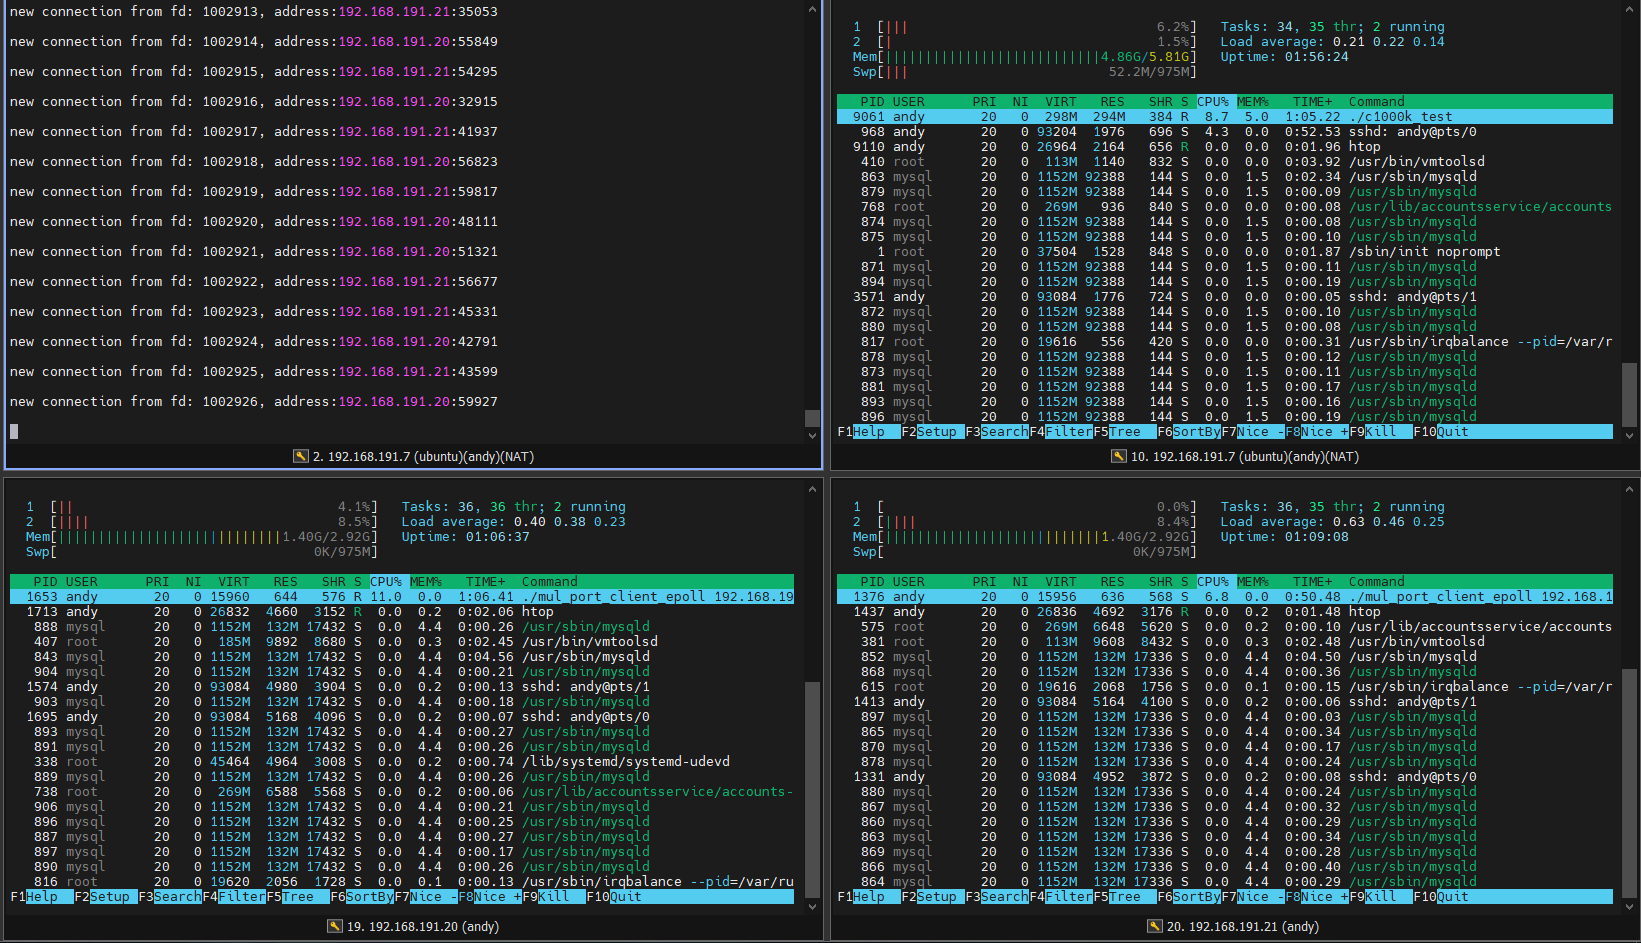Click the scroll-up arrow in the bottom-right htop pane
The height and width of the screenshot is (943, 1641).
click(1630, 489)
